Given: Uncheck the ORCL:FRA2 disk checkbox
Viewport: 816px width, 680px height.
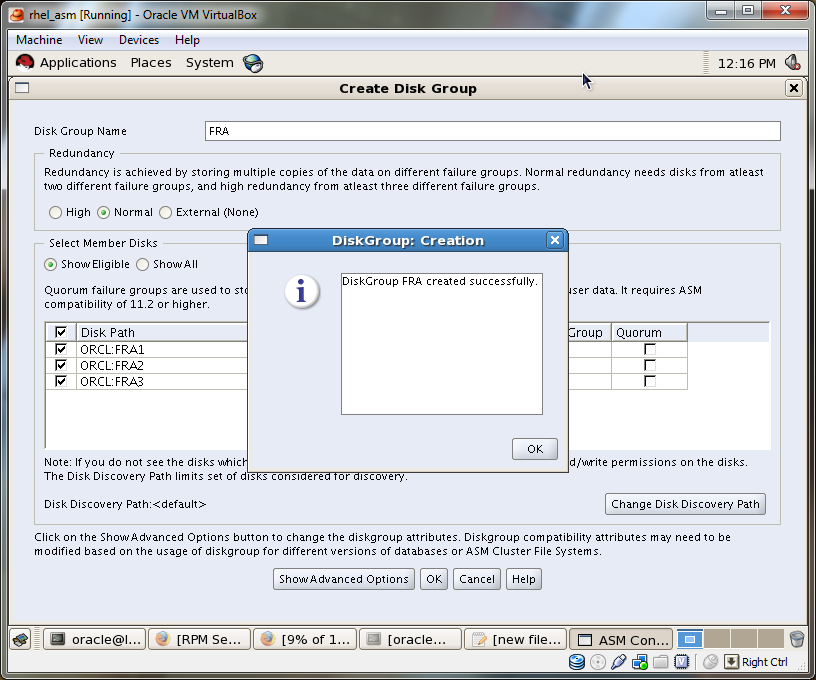Looking at the screenshot, I should (x=61, y=365).
